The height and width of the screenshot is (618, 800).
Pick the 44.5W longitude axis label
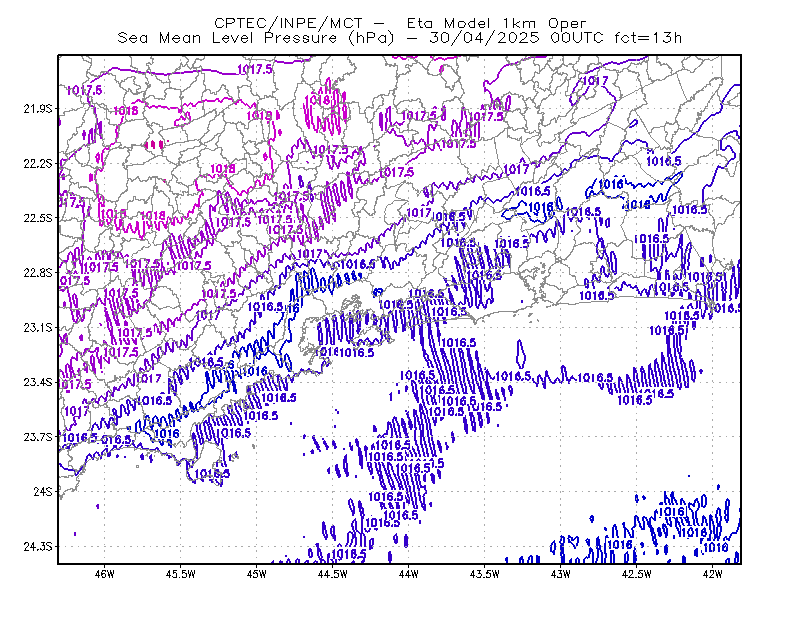click(x=333, y=574)
